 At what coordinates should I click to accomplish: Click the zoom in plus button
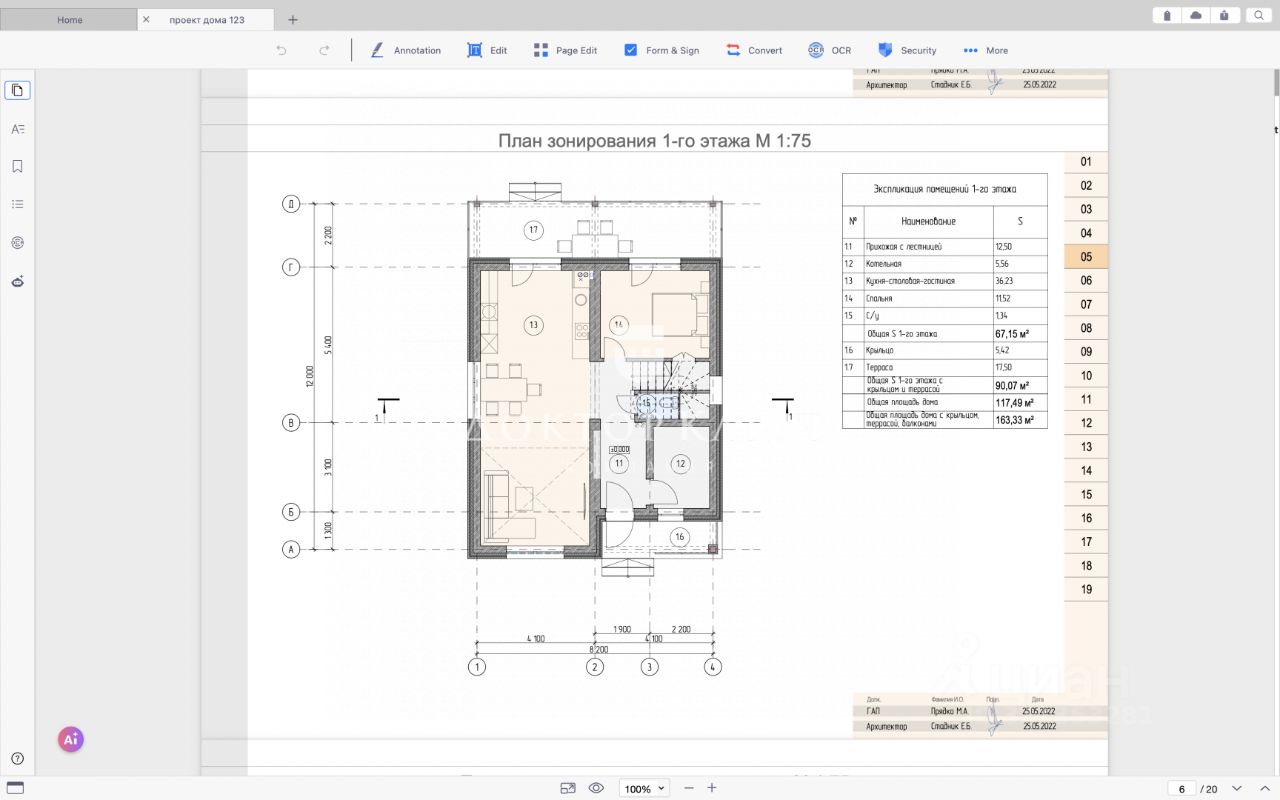[x=712, y=788]
